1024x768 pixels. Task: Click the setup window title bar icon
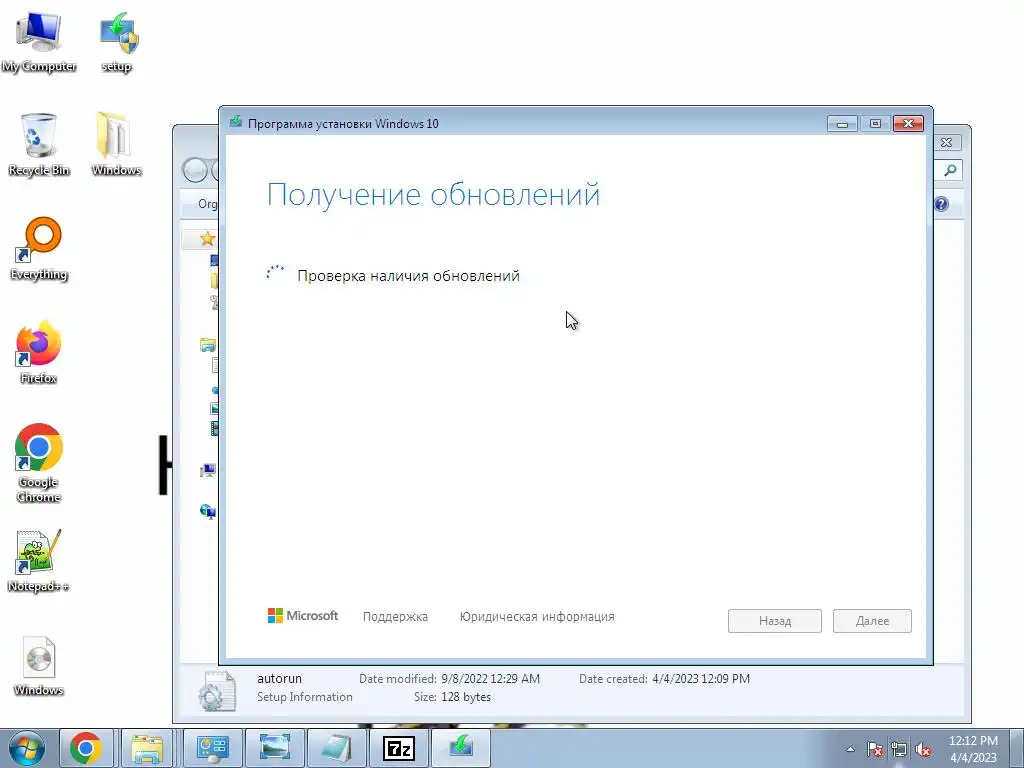(236, 122)
